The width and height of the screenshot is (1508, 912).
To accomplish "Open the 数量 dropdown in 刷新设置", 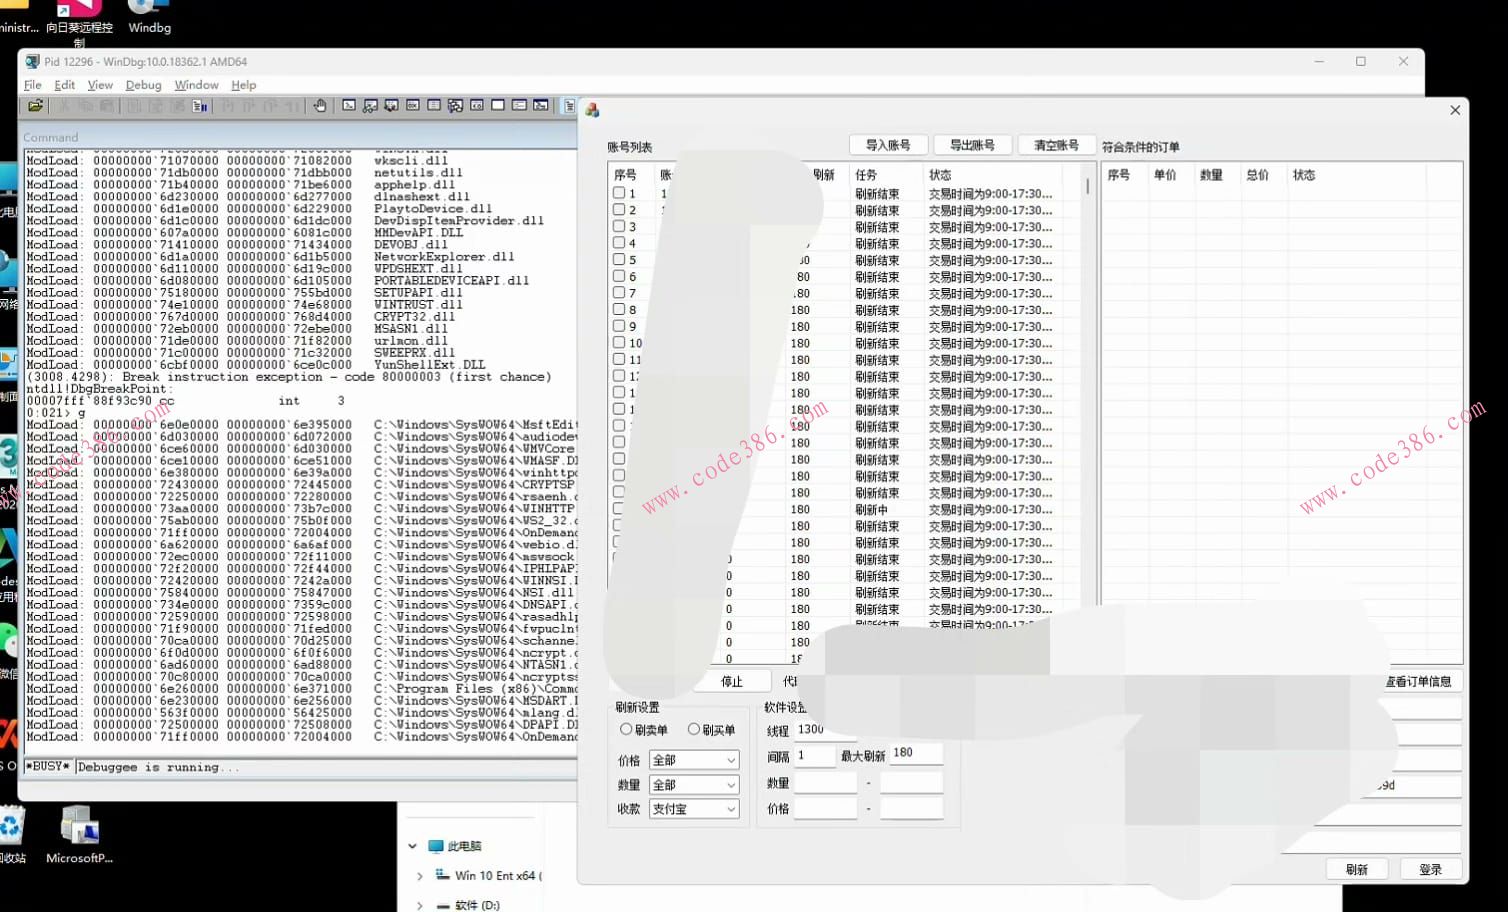I will [x=694, y=785].
